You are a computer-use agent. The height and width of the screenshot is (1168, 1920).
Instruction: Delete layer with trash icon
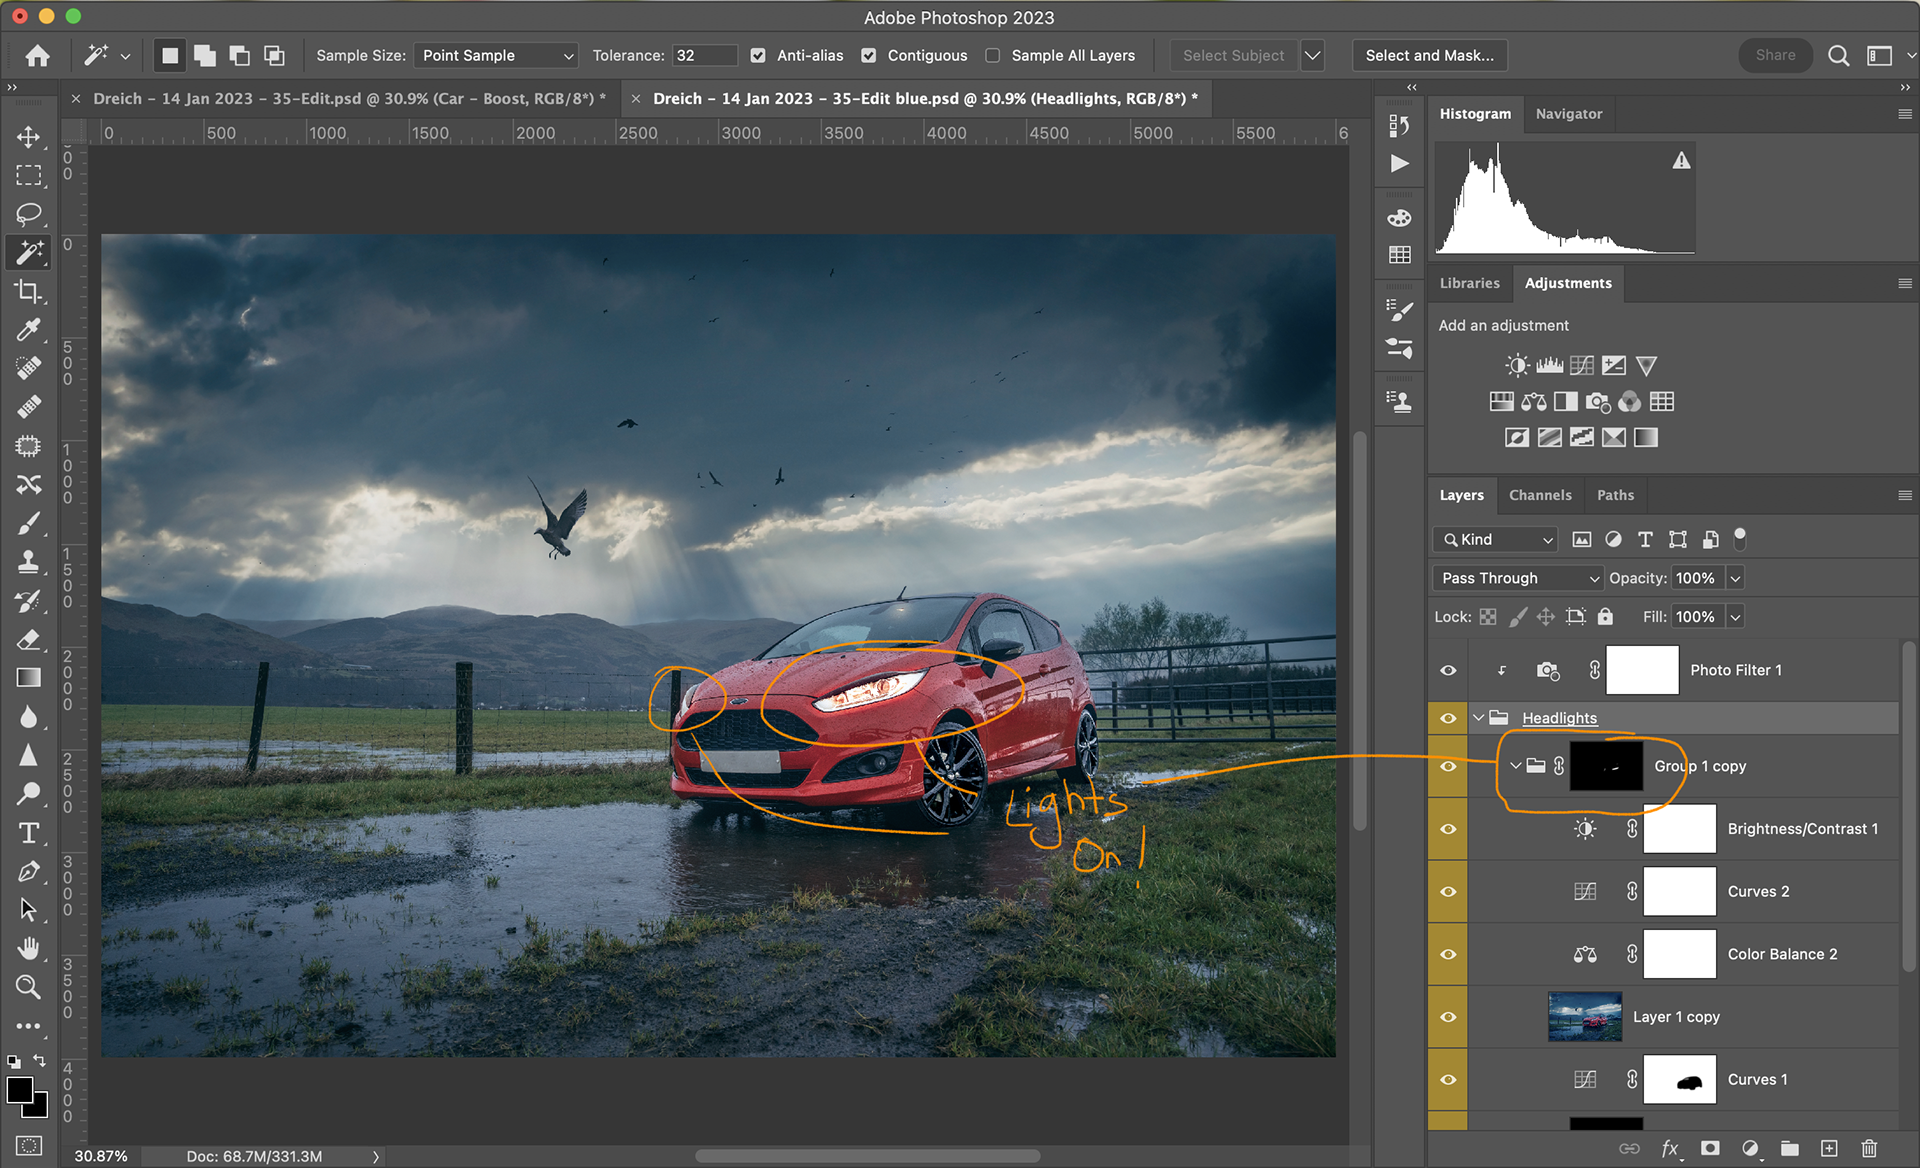pos(1869,1149)
